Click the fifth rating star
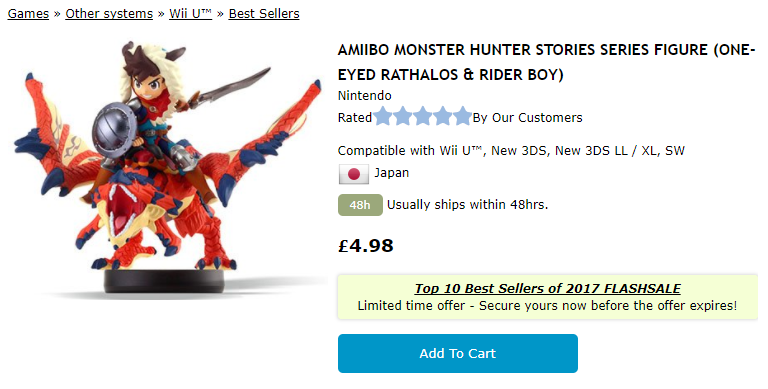 (462, 117)
